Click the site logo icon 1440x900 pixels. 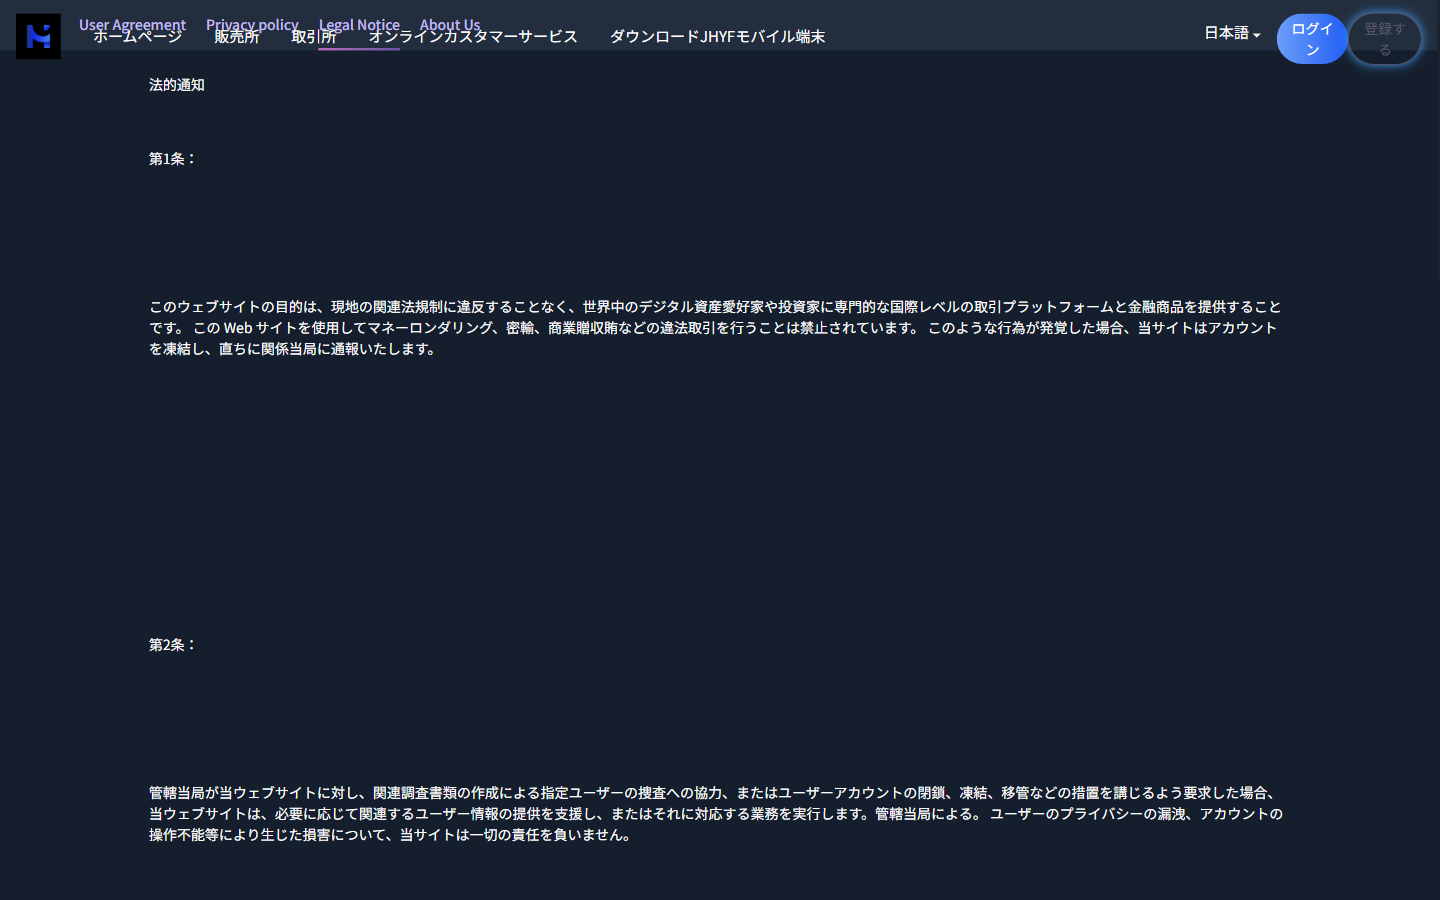38,36
